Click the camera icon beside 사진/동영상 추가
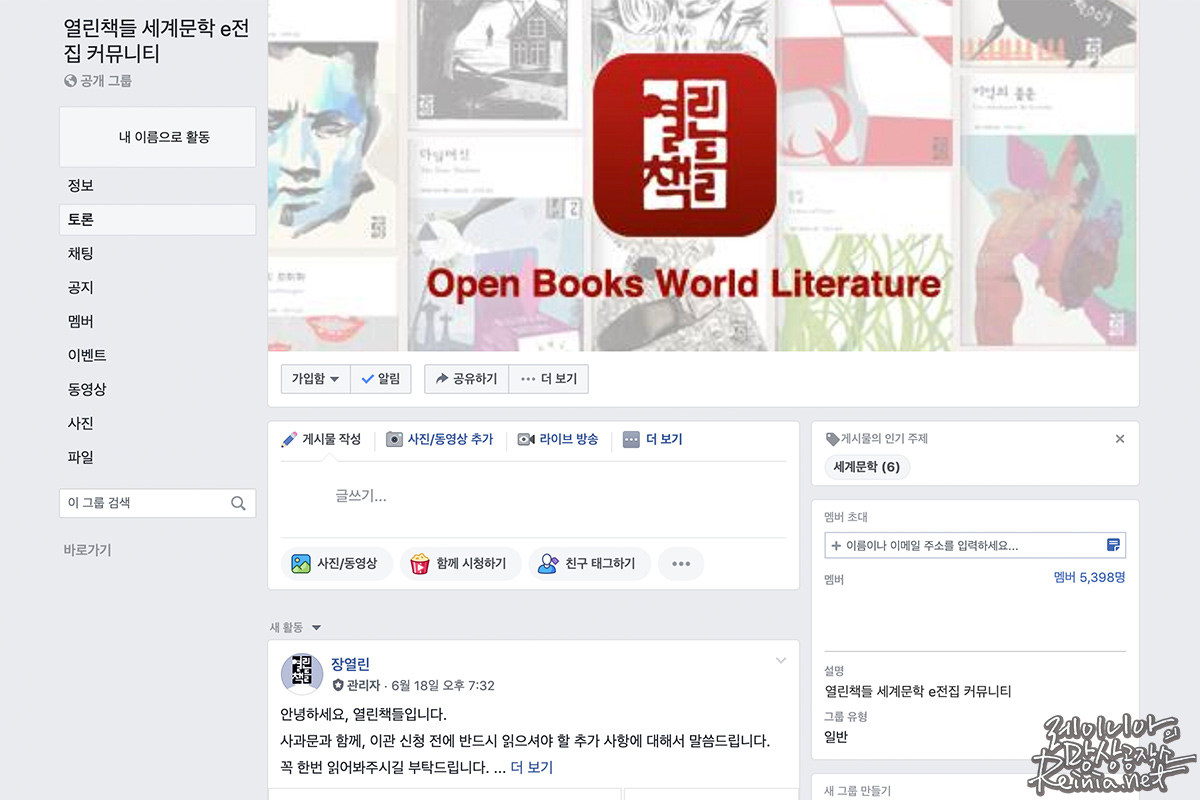The width and height of the screenshot is (1200, 800). (395, 439)
